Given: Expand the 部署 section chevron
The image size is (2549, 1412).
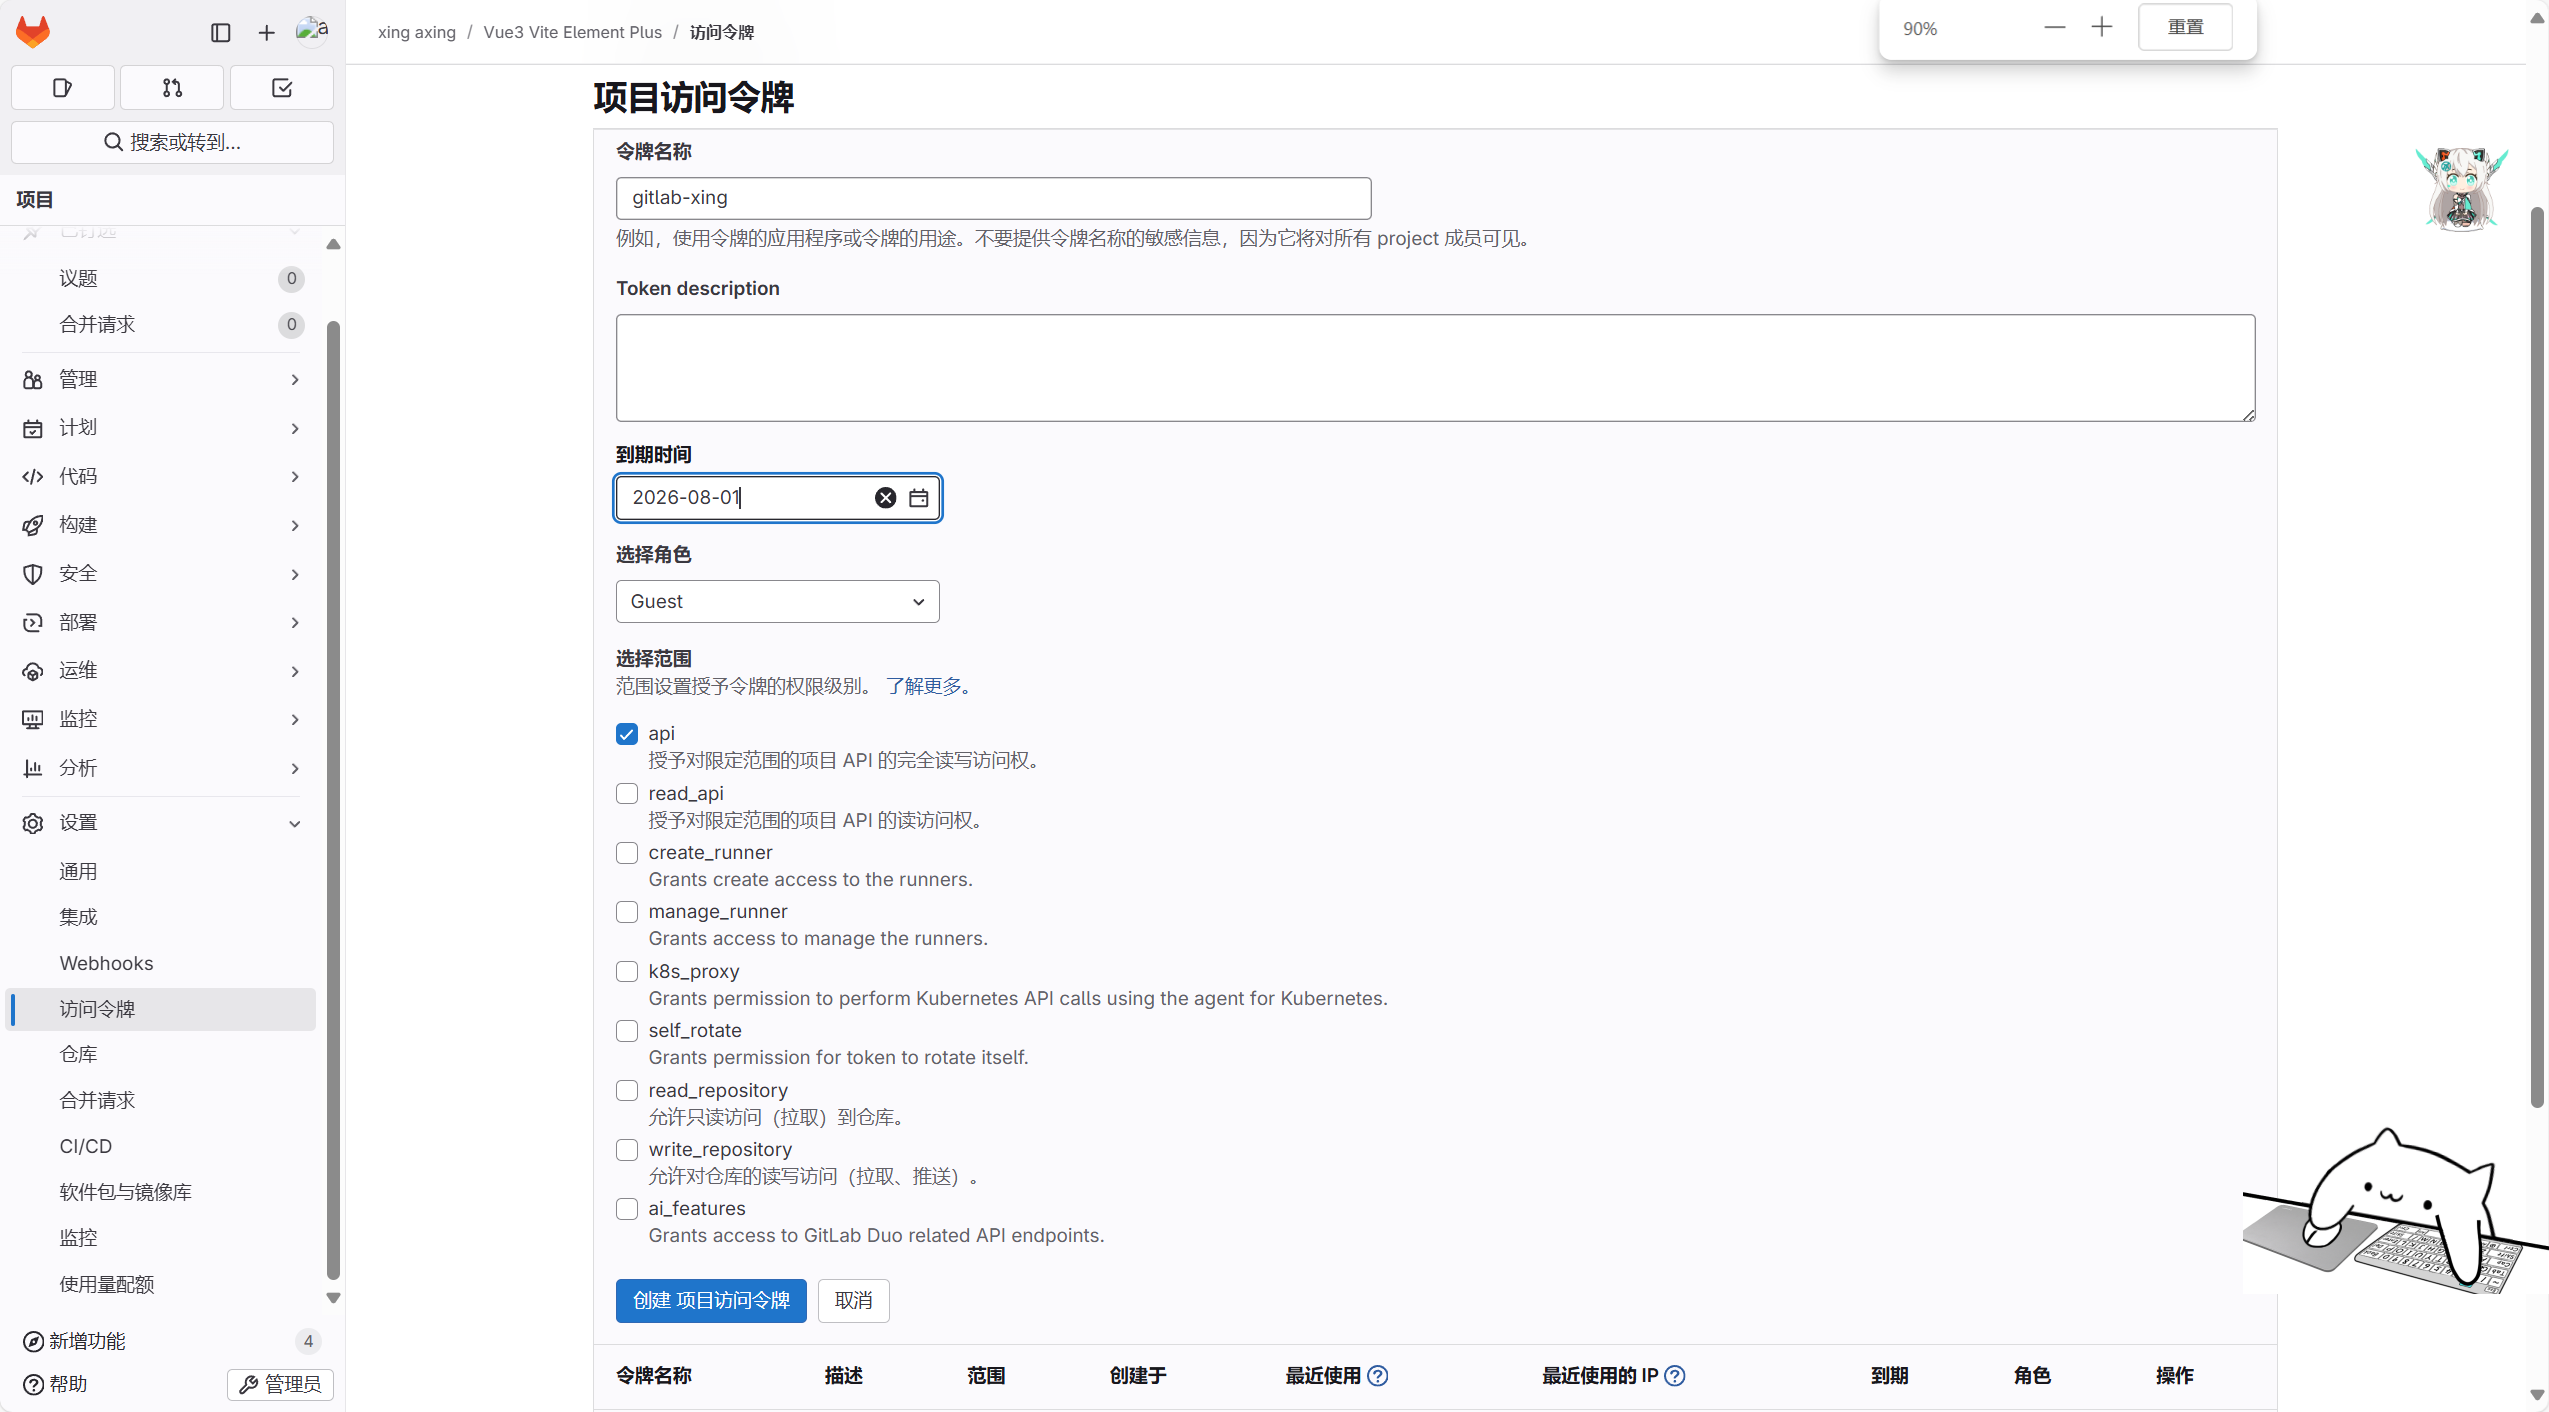Looking at the screenshot, I should click(x=295, y=623).
